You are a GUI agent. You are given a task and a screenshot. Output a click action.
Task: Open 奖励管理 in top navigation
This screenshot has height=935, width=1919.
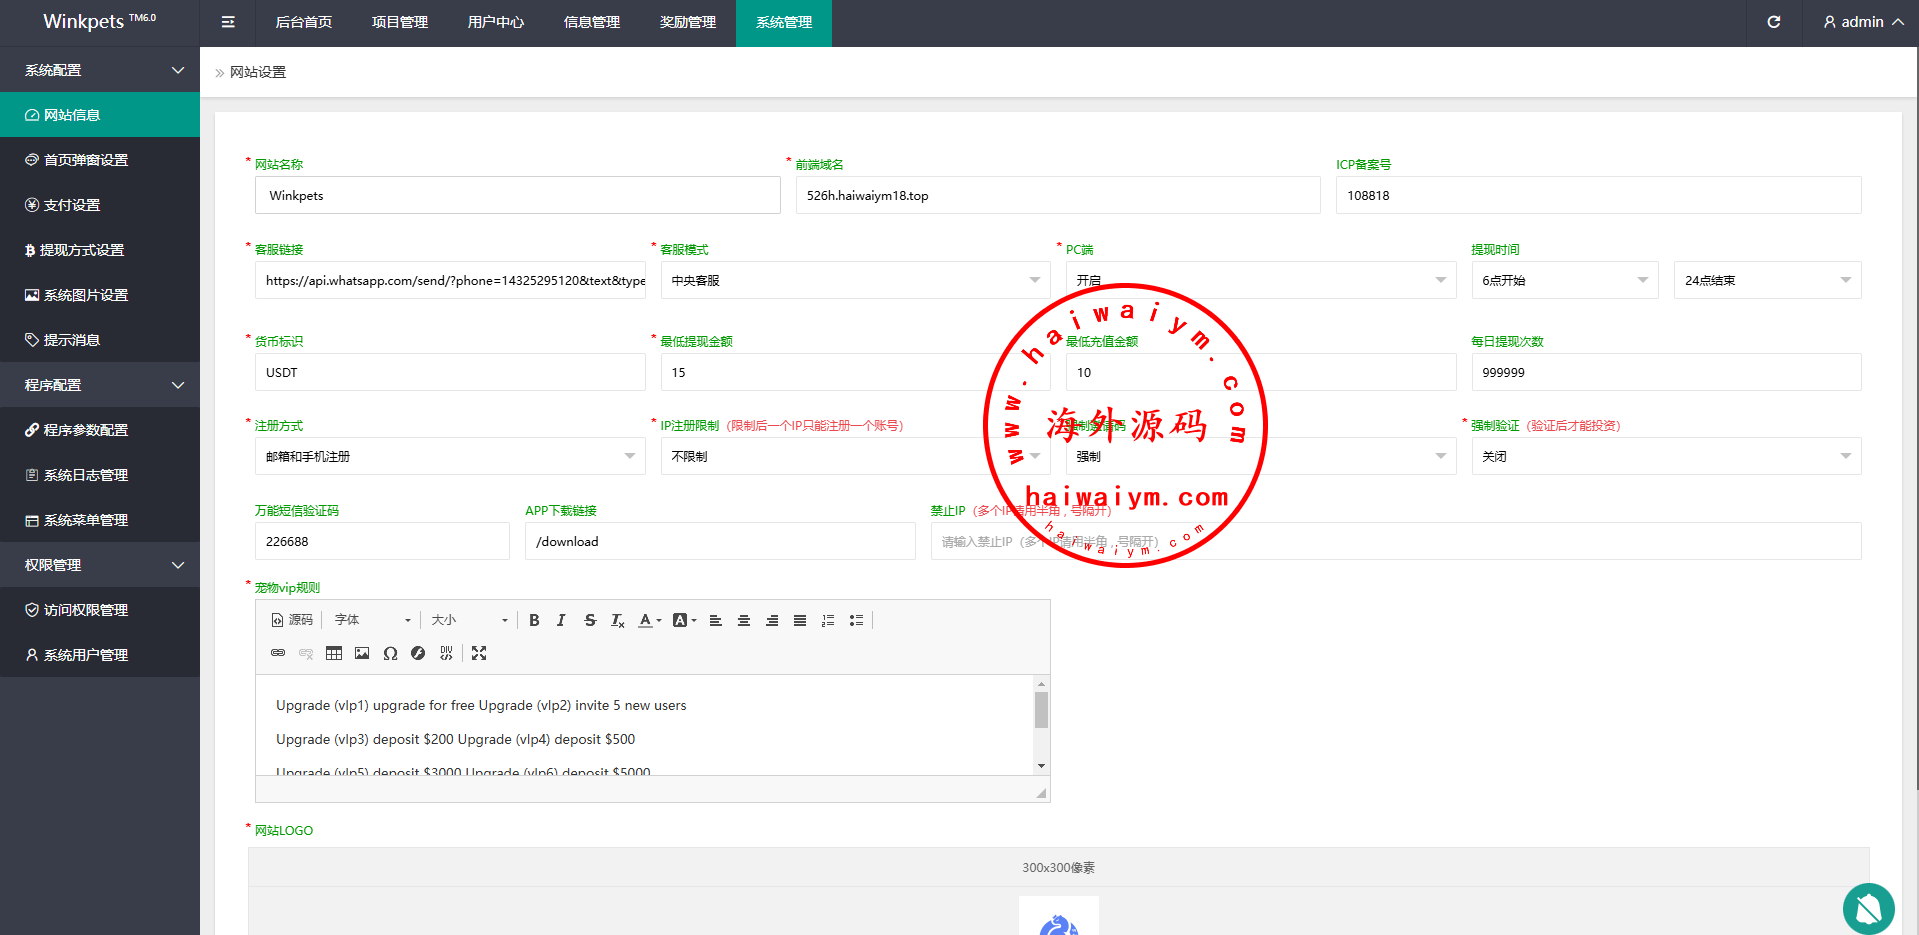point(687,22)
